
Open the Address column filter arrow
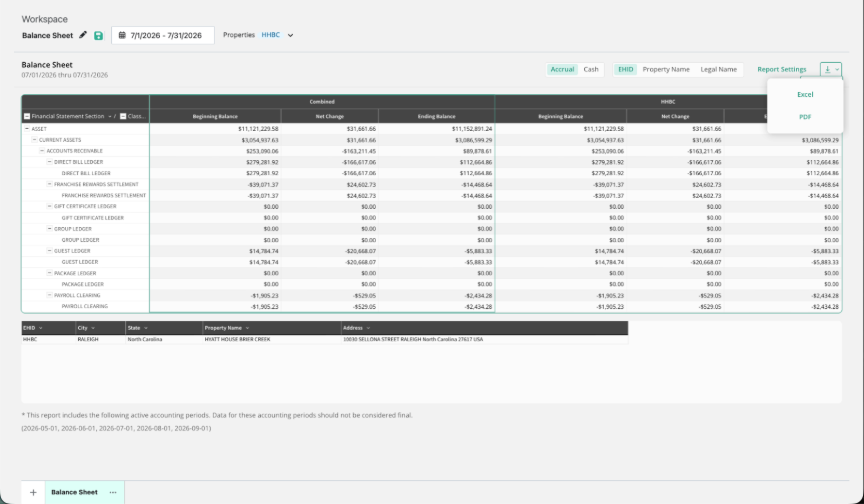pos(368,328)
